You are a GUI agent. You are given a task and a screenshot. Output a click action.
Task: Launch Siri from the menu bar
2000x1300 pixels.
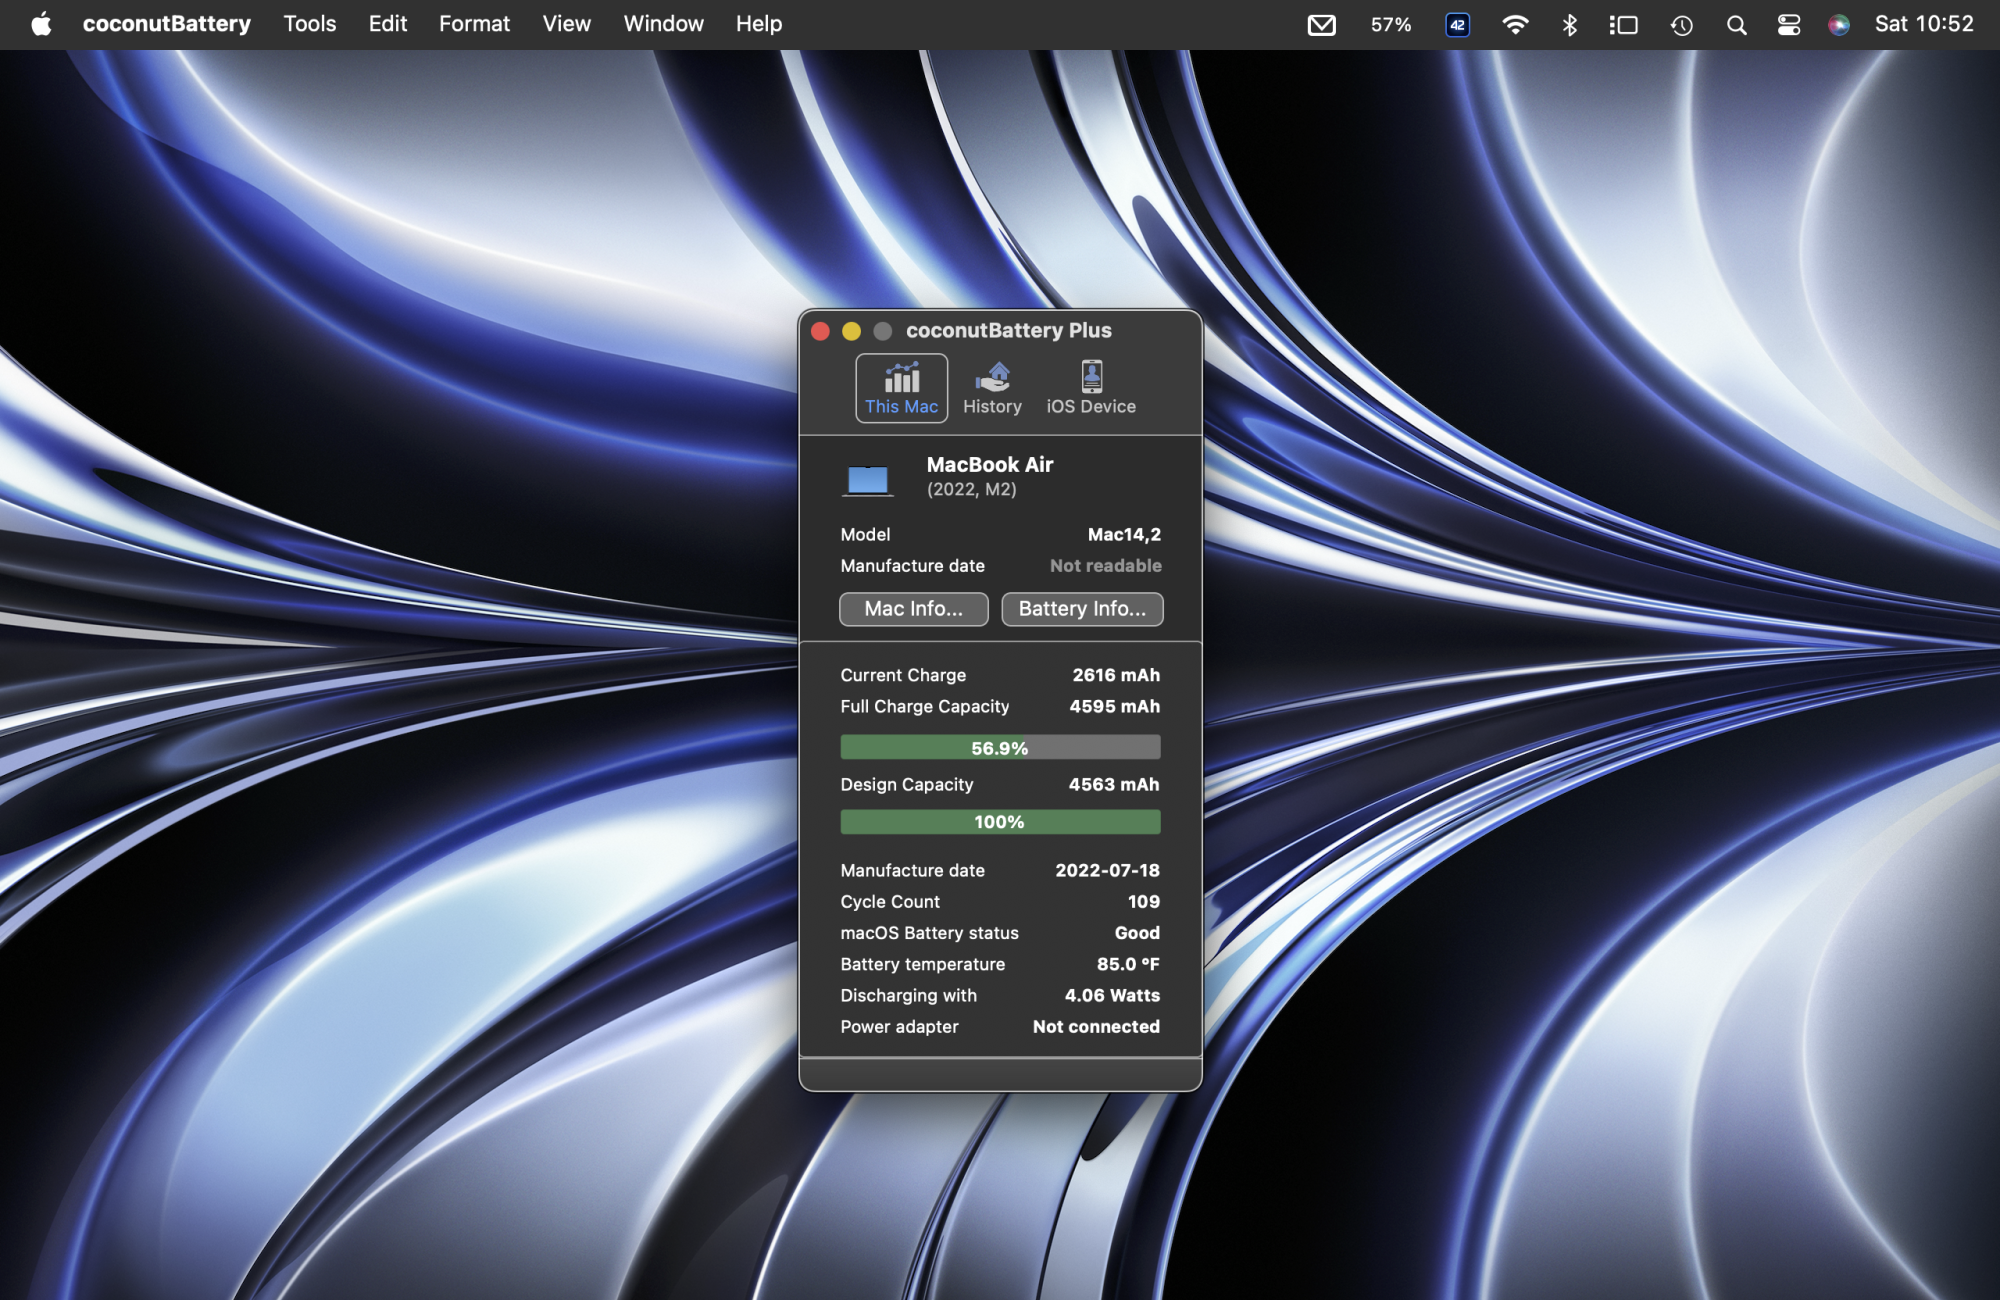coord(1838,25)
